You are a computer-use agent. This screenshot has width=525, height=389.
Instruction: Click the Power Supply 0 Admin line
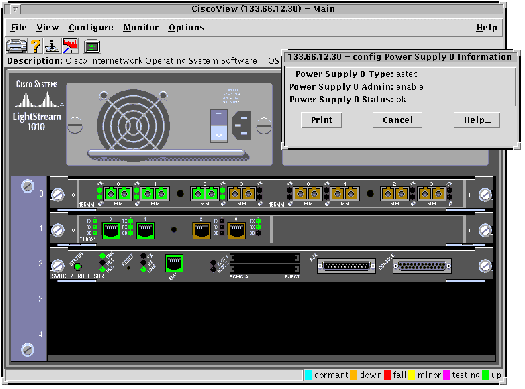(x=356, y=87)
